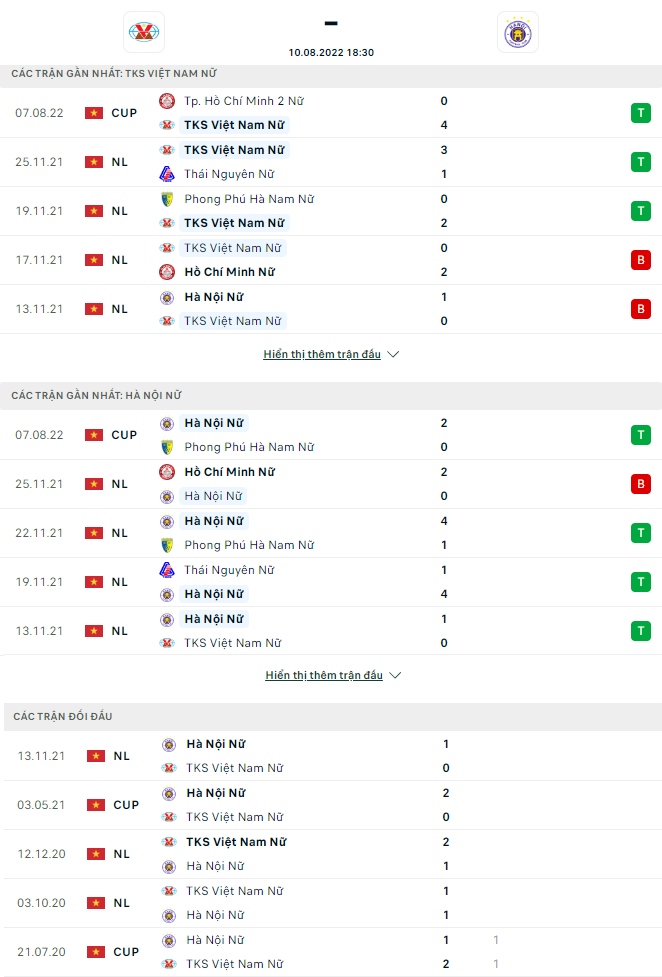This screenshot has width=662, height=977.
Task: Click 'Hiển thị thêm trận đấu' under TKS section
Action: coord(322,355)
